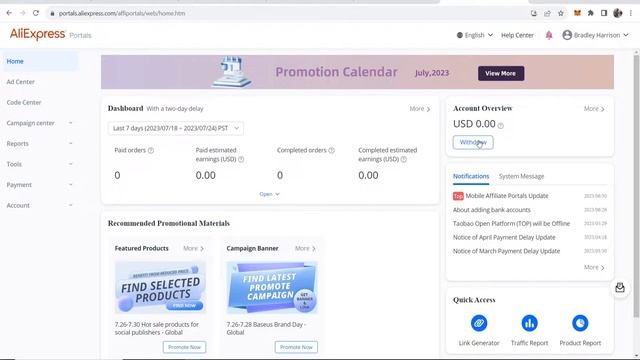Screen dimensions: 640x360
Task: Click the Link Generator icon
Action: pos(479,323)
